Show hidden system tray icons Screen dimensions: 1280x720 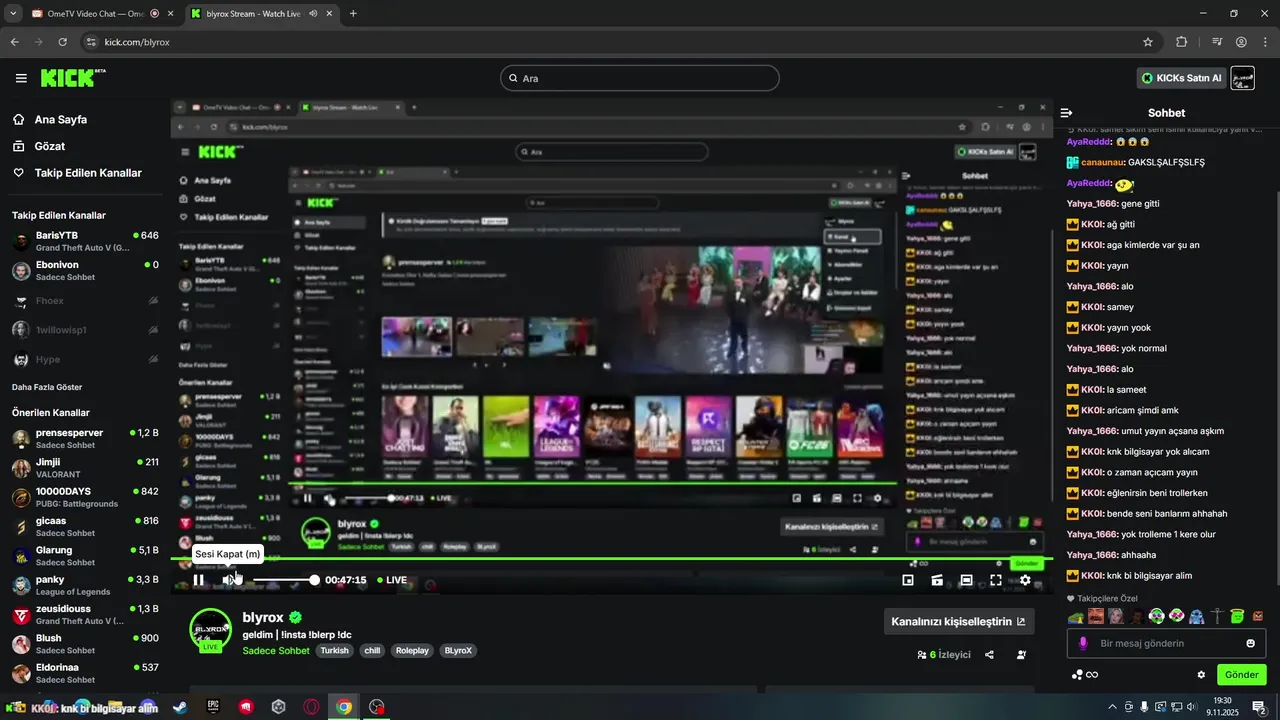coord(1113,707)
